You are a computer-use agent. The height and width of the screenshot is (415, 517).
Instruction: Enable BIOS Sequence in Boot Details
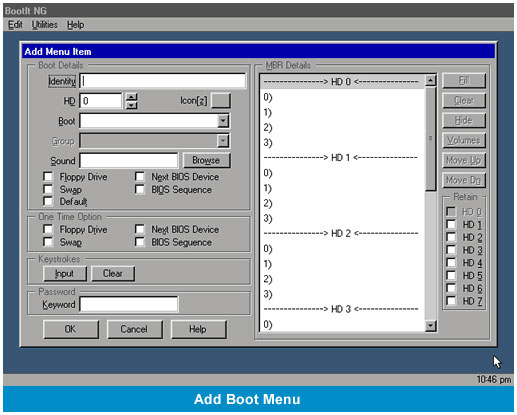[140, 189]
